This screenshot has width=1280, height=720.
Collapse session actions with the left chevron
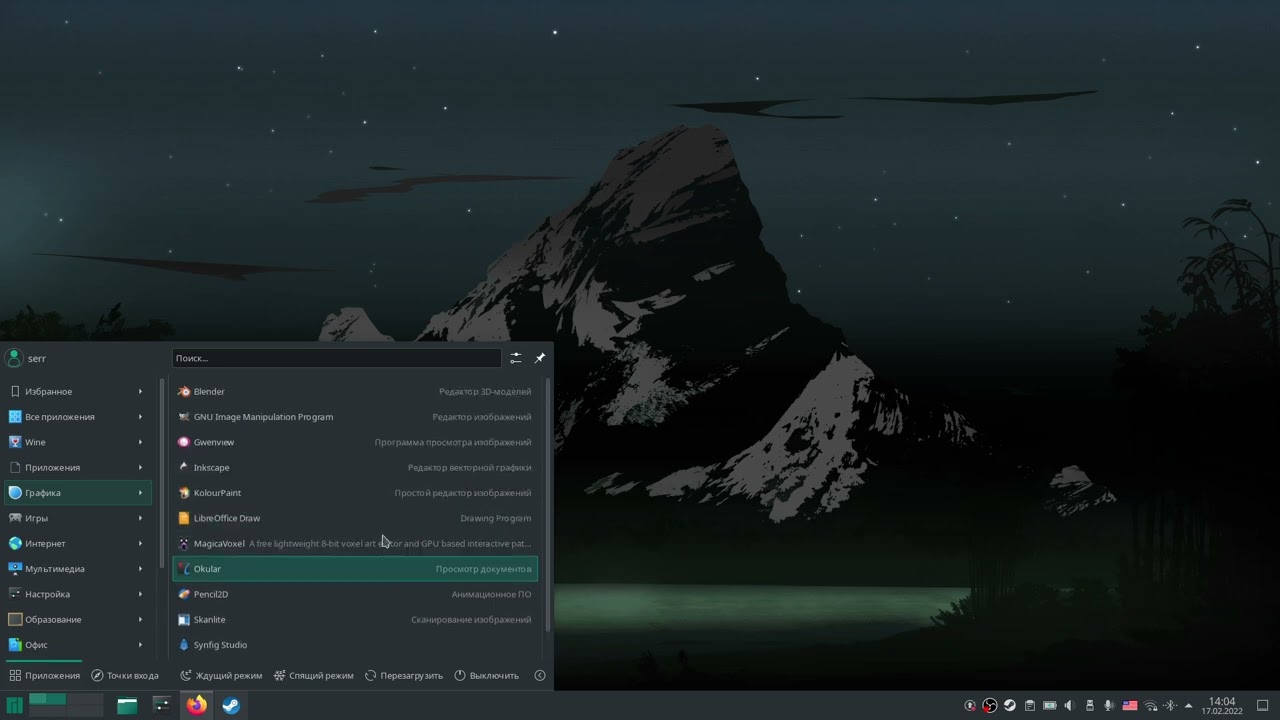click(540, 675)
